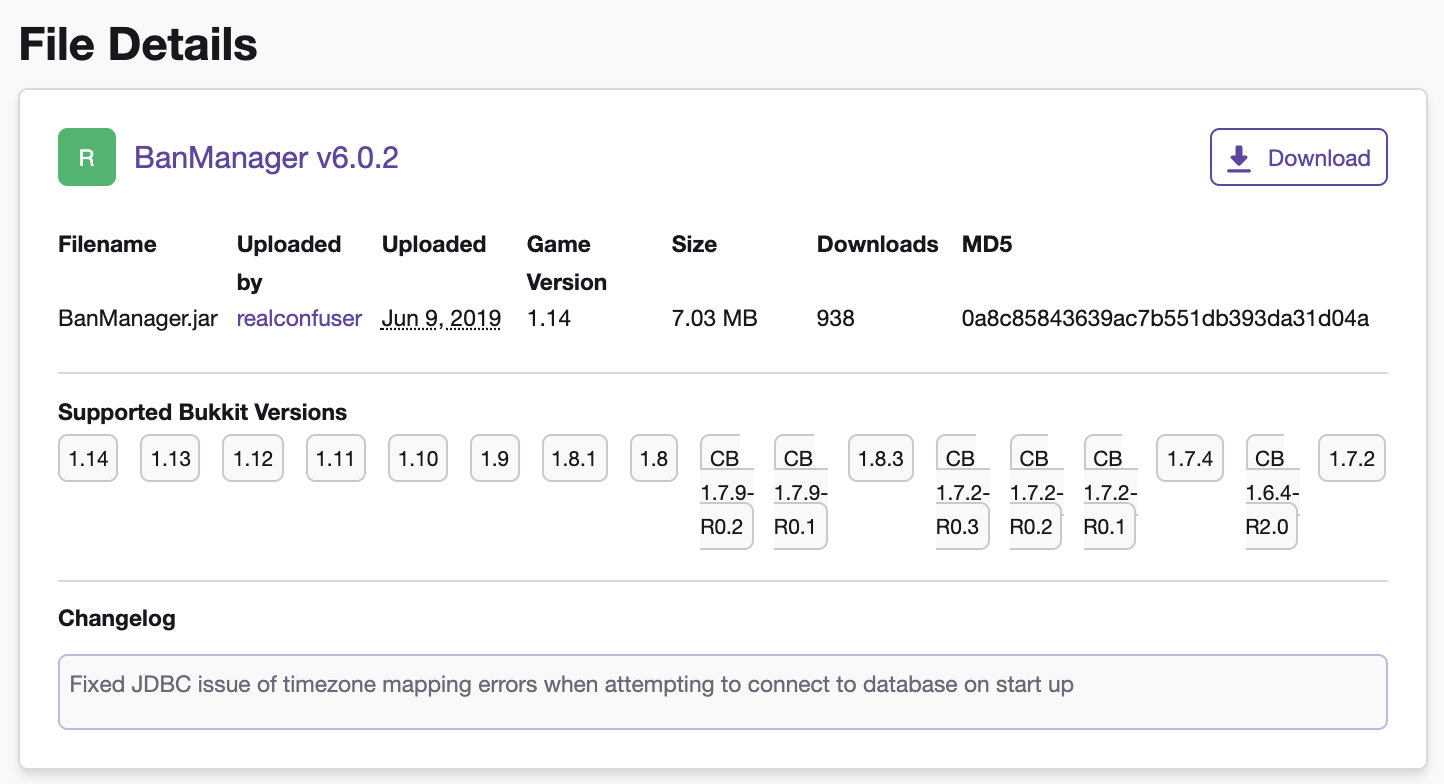This screenshot has height=784, width=1444.
Task: Click the BanManager.jar filename text
Action: [x=138, y=319]
